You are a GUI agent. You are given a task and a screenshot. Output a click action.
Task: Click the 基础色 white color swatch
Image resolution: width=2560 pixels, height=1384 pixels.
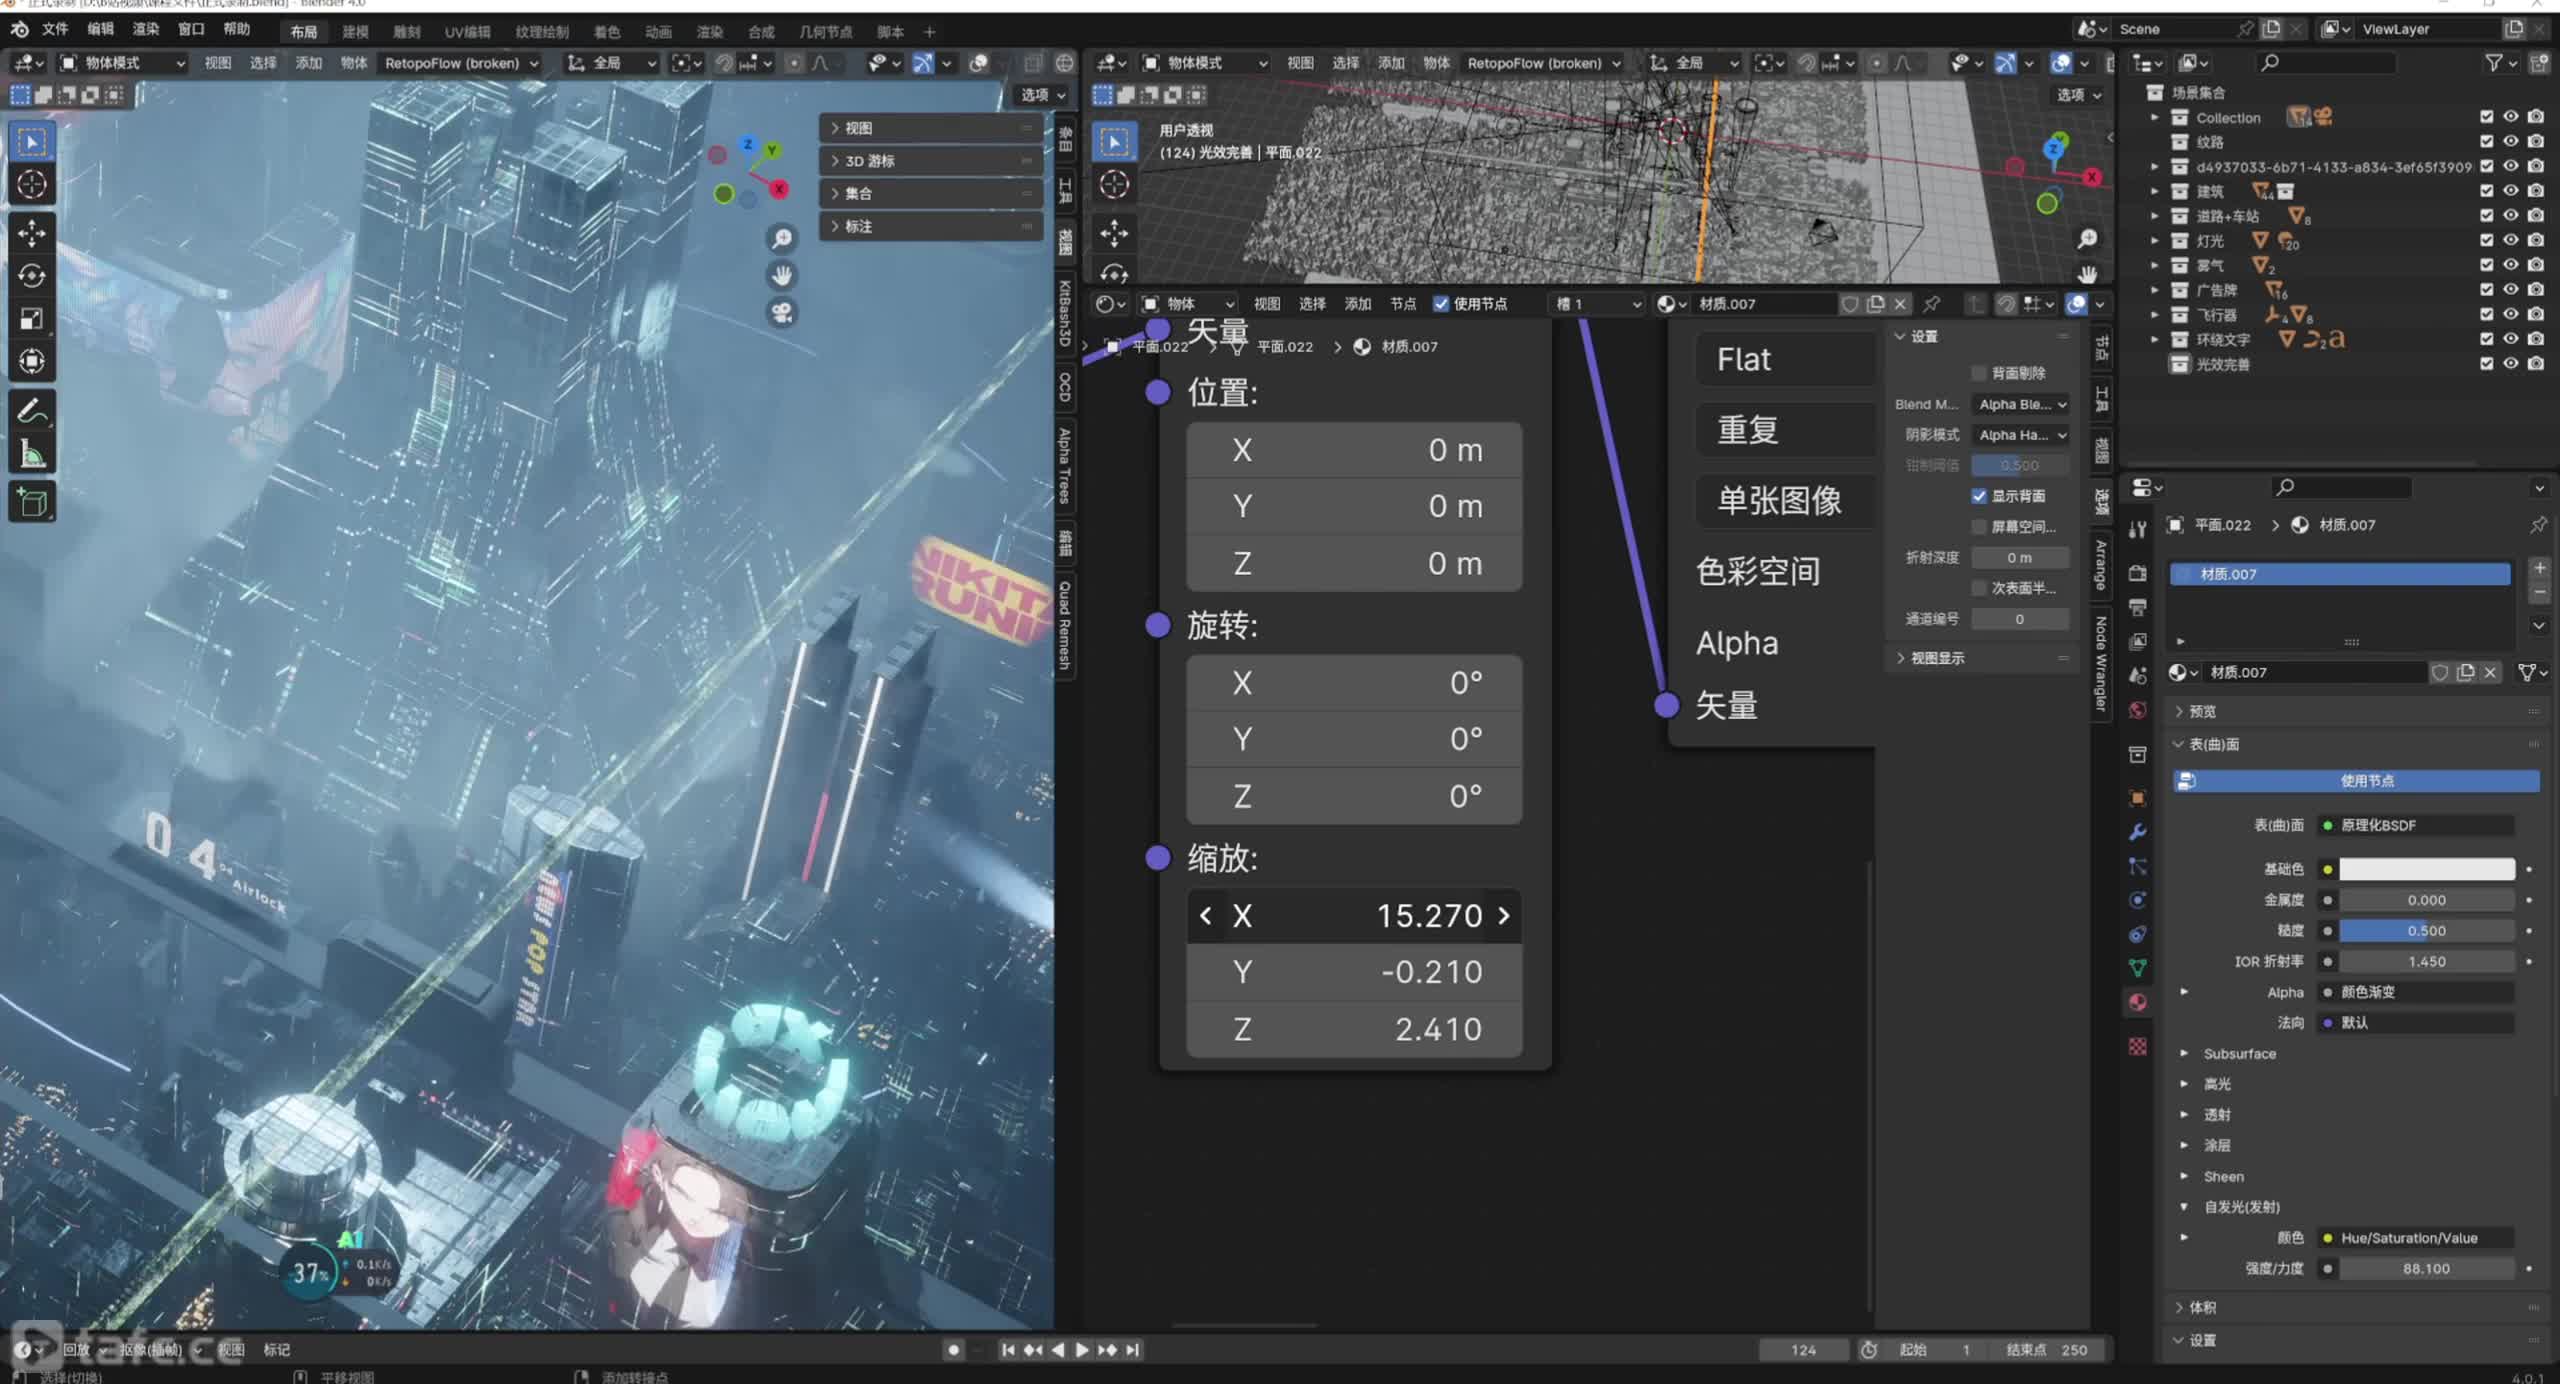[x=2426, y=869]
